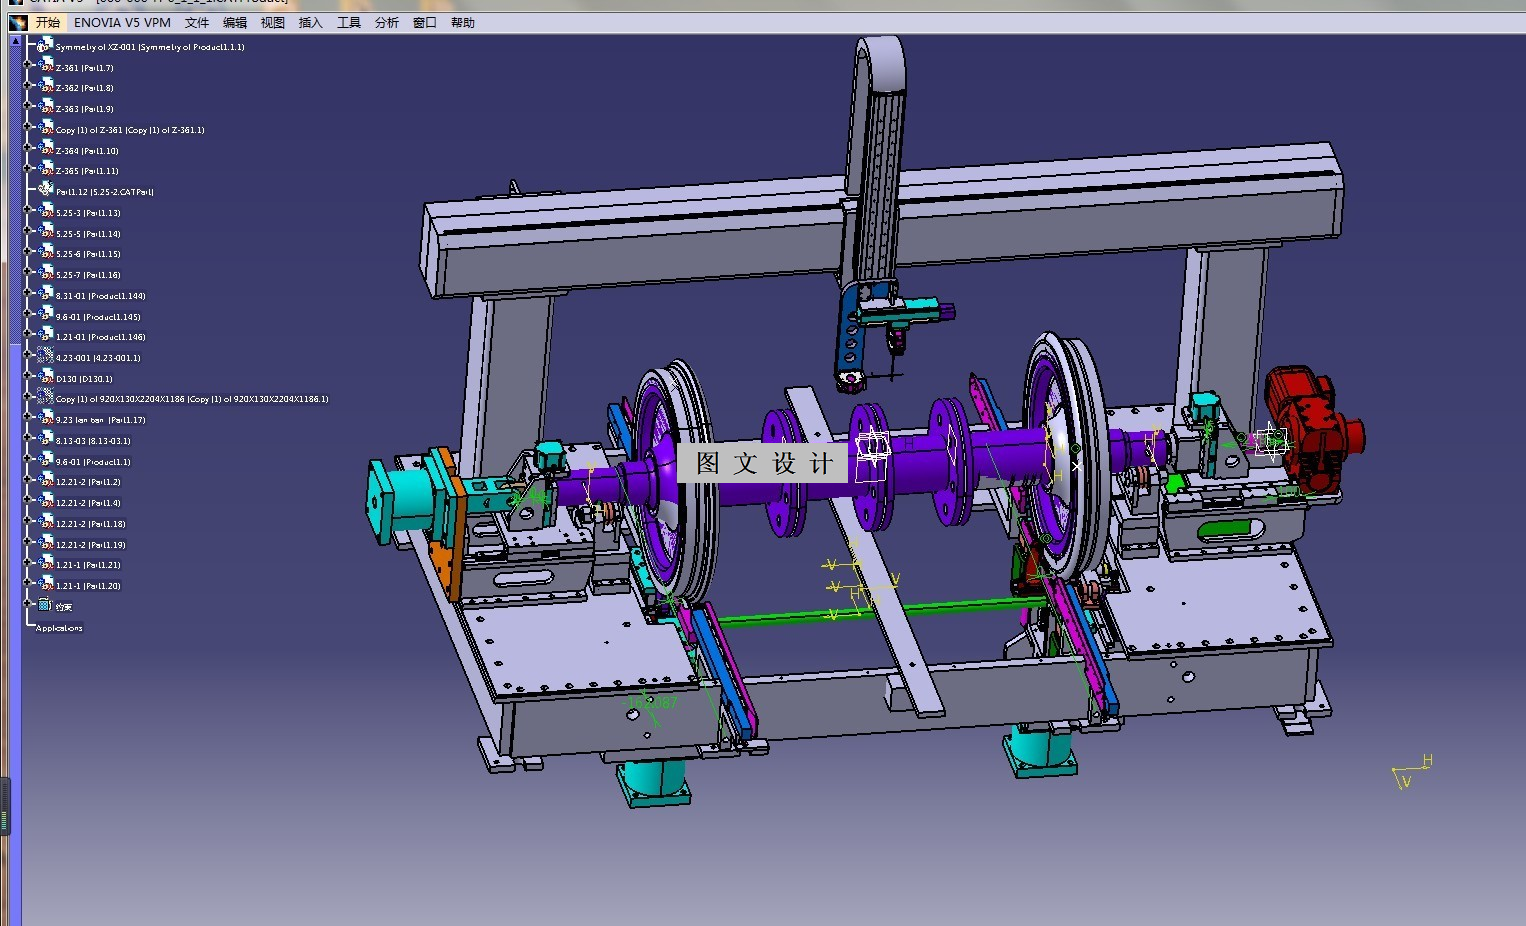Click the Copy (1) of 920X130X2204X1186 icon
This screenshot has width=1526, height=926.
[x=46, y=398]
